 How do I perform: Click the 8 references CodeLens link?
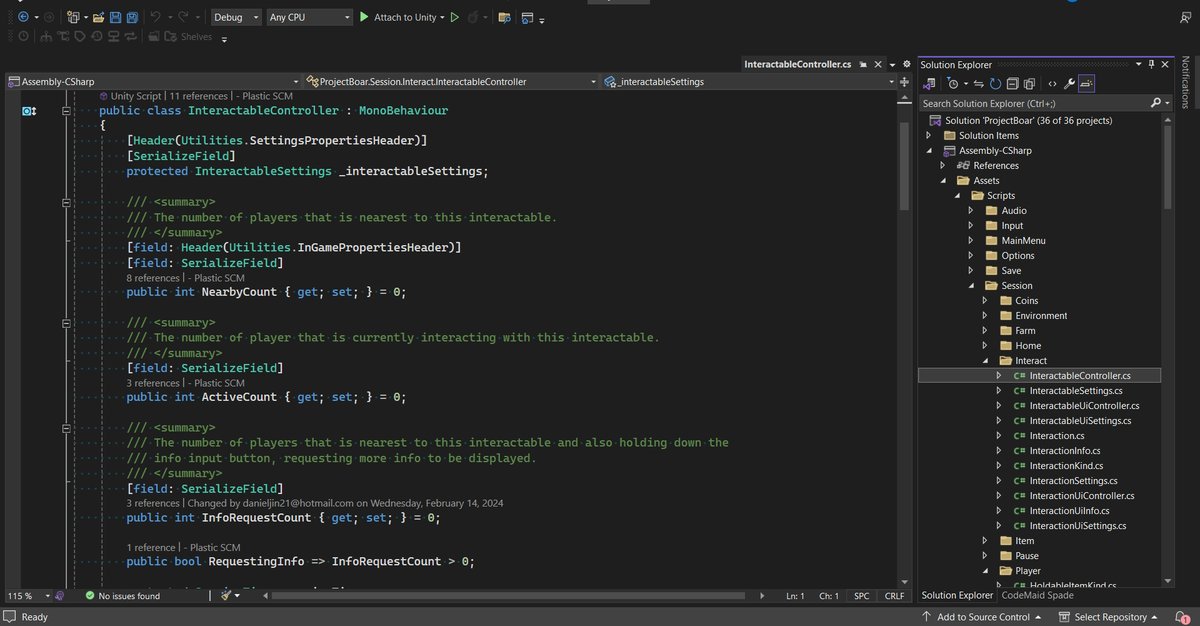click(x=152, y=278)
